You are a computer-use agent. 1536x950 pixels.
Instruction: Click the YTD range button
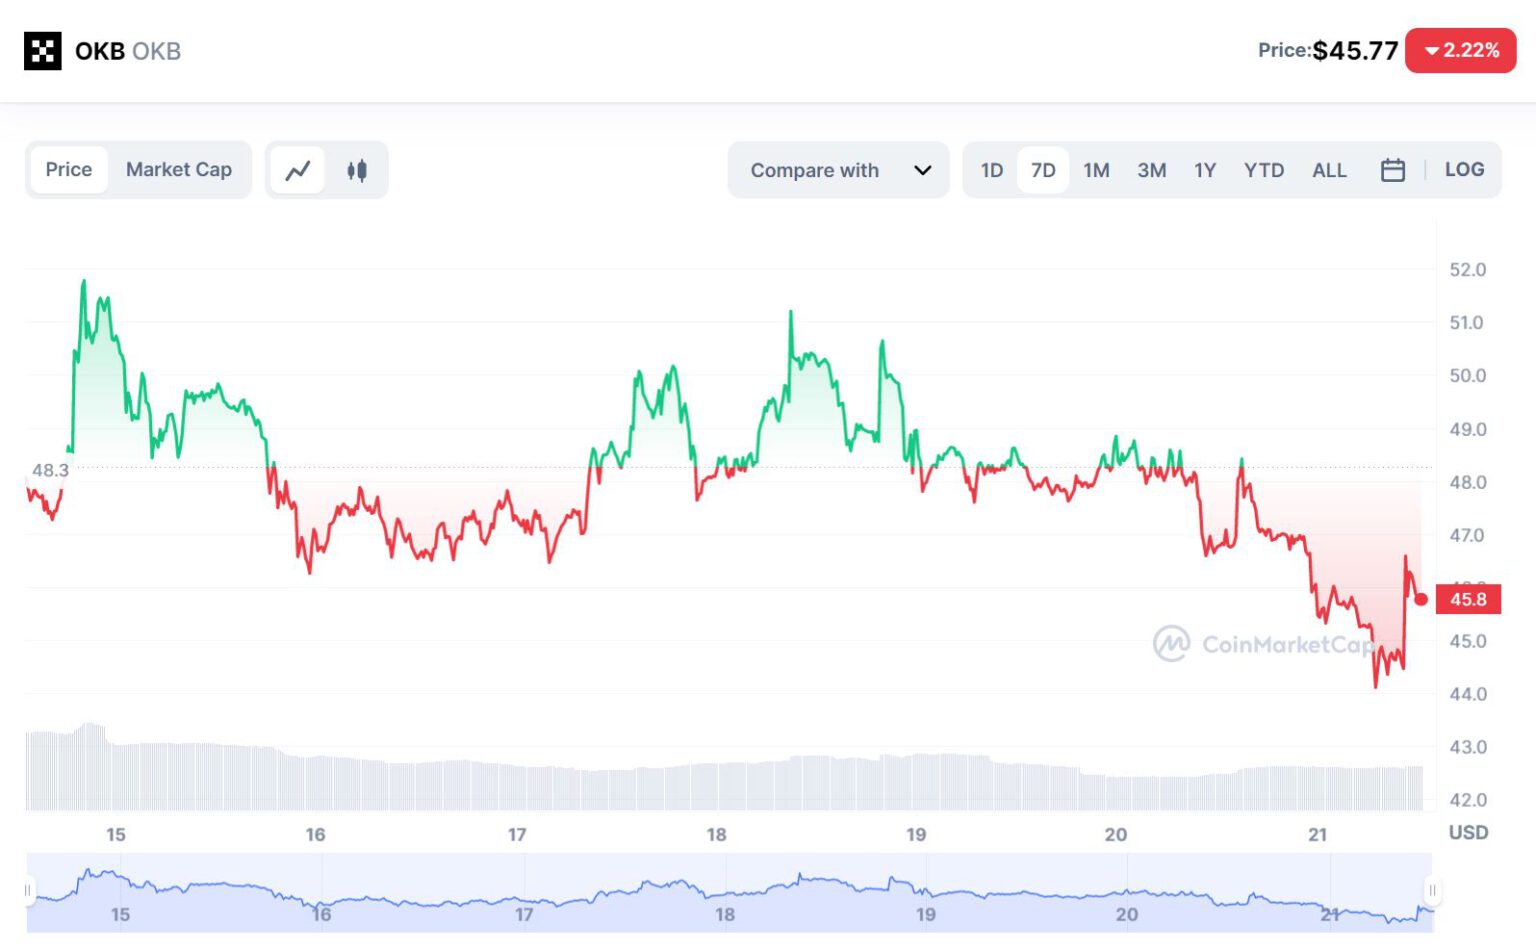(x=1263, y=171)
